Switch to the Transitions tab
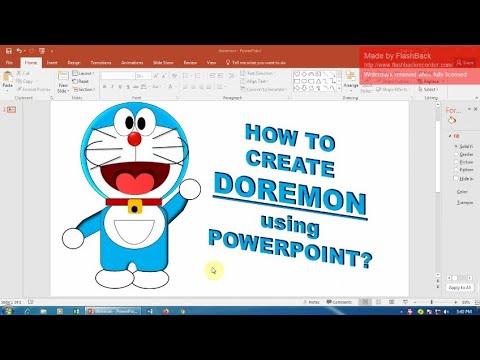Viewport: 480px width, 360px height. [x=101, y=62]
